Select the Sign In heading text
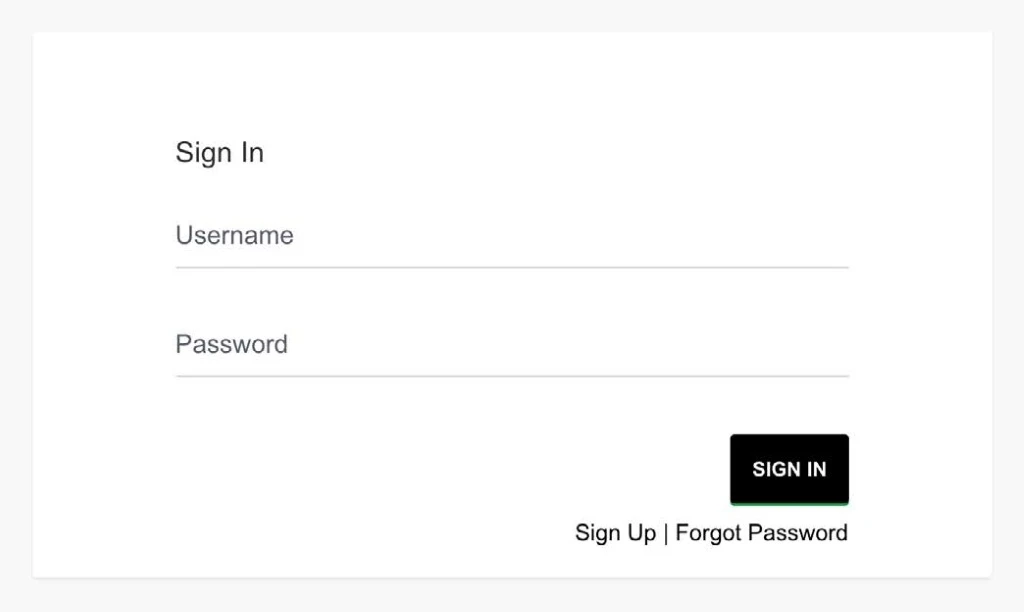1024x612 pixels. pos(219,152)
